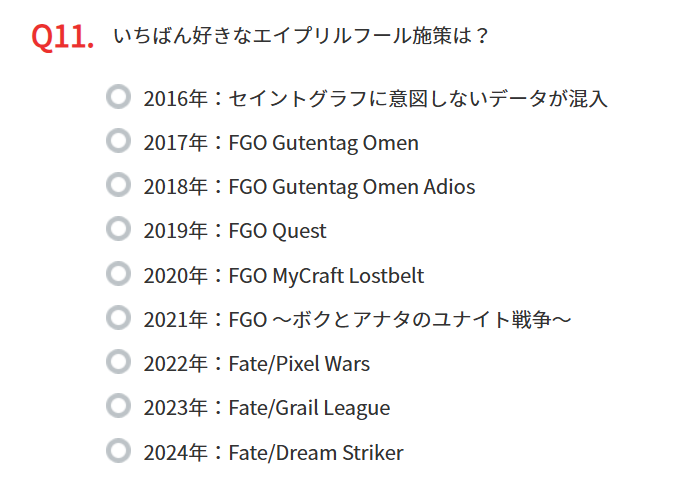The height and width of the screenshot is (494, 675).
Task: Choose the 2020年 radio button circle
Action: click(118, 274)
